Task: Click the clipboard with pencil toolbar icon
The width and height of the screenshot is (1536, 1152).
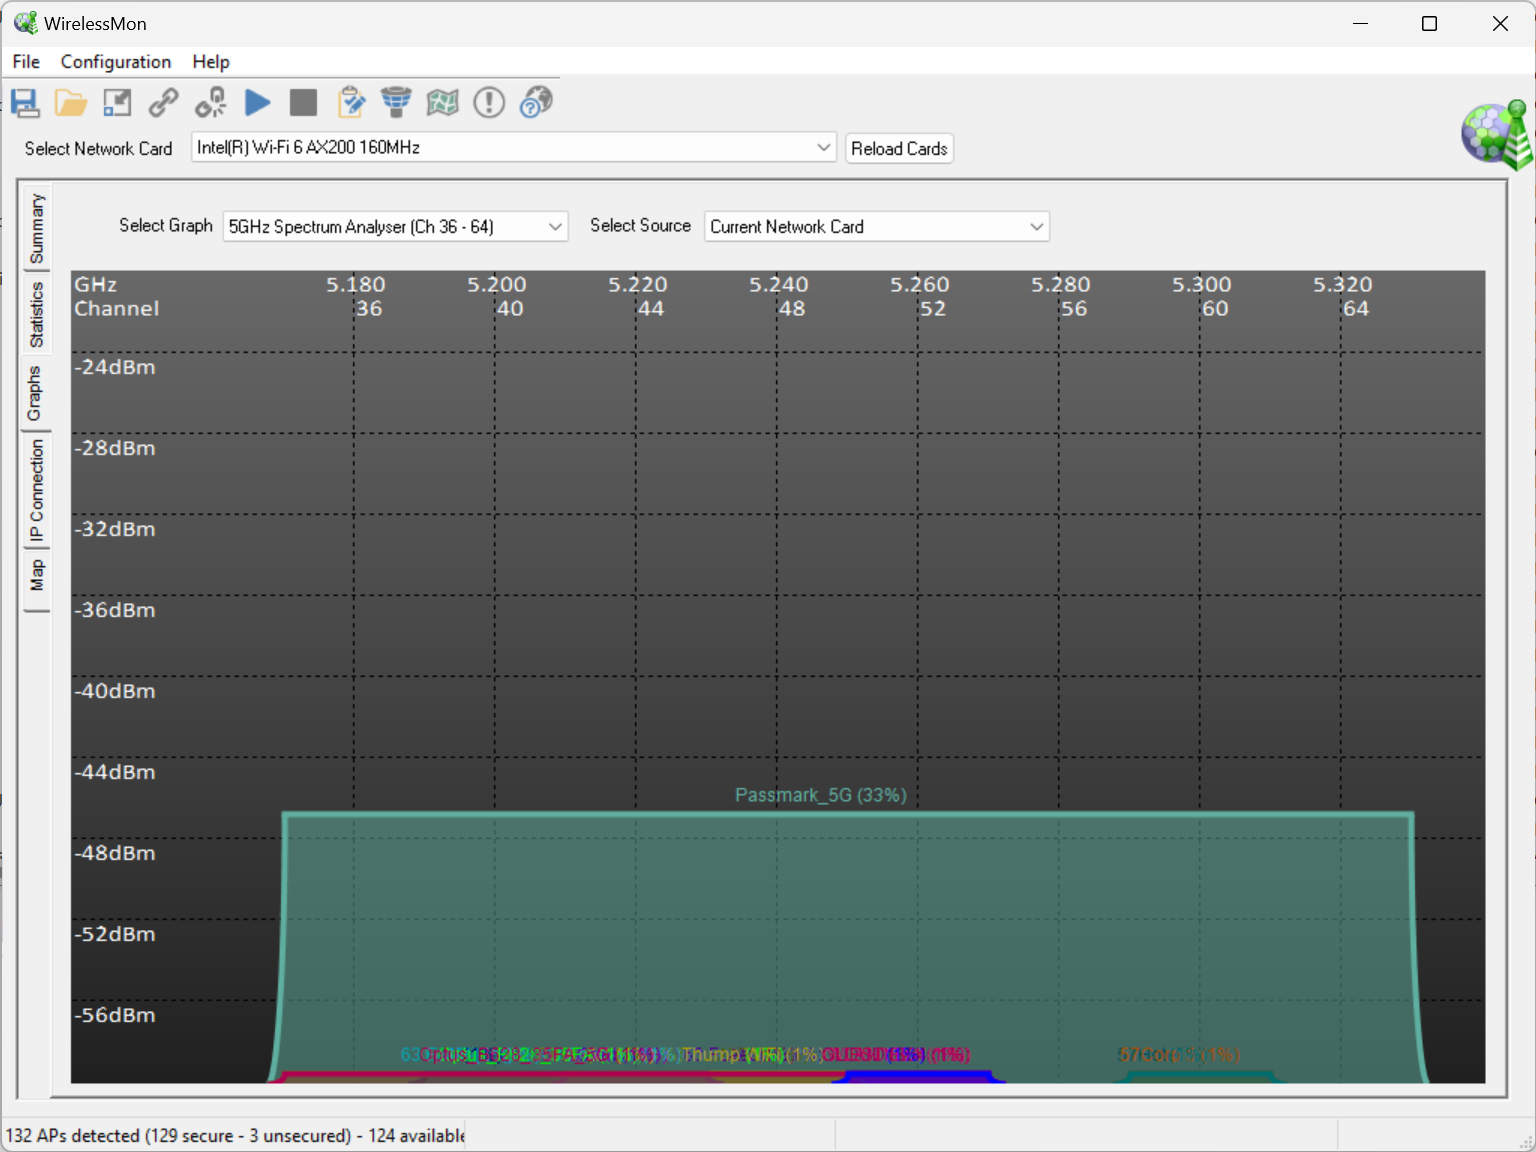Action: pyautogui.click(x=351, y=102)
